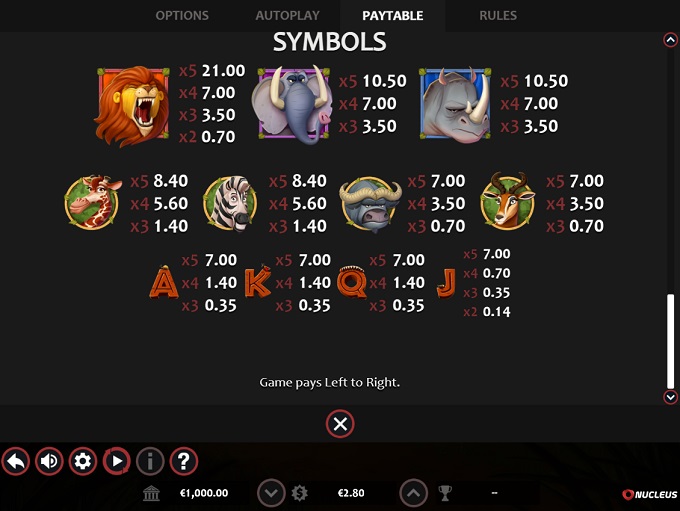The height and width of the screenshot is (511, 680).
Task: Click the back arrow button
Action: (x=16, y=461)
